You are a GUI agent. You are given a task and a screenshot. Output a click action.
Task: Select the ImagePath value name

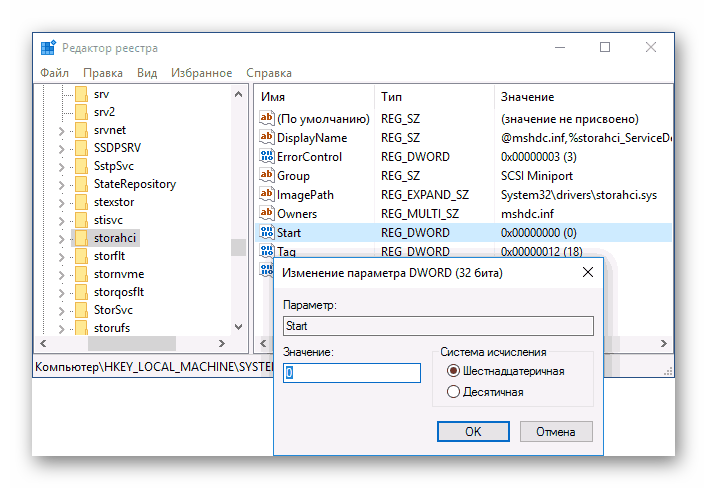point(305,195)
